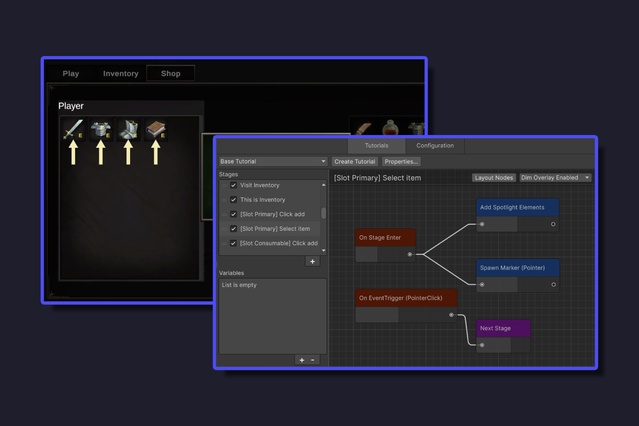Open the Base Tutorial dropdown
Viewport: 639px width, 426px height.
(273, 161)
